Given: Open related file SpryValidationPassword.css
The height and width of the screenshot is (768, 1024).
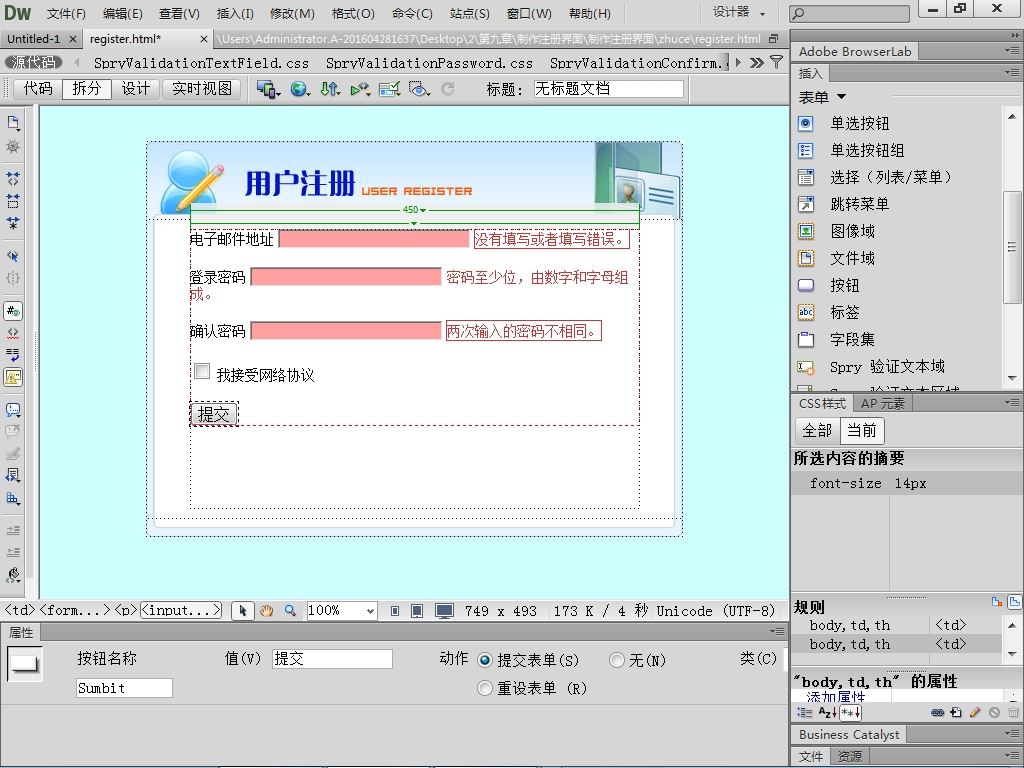Looking at the screenshot, I should coord(429,63).
